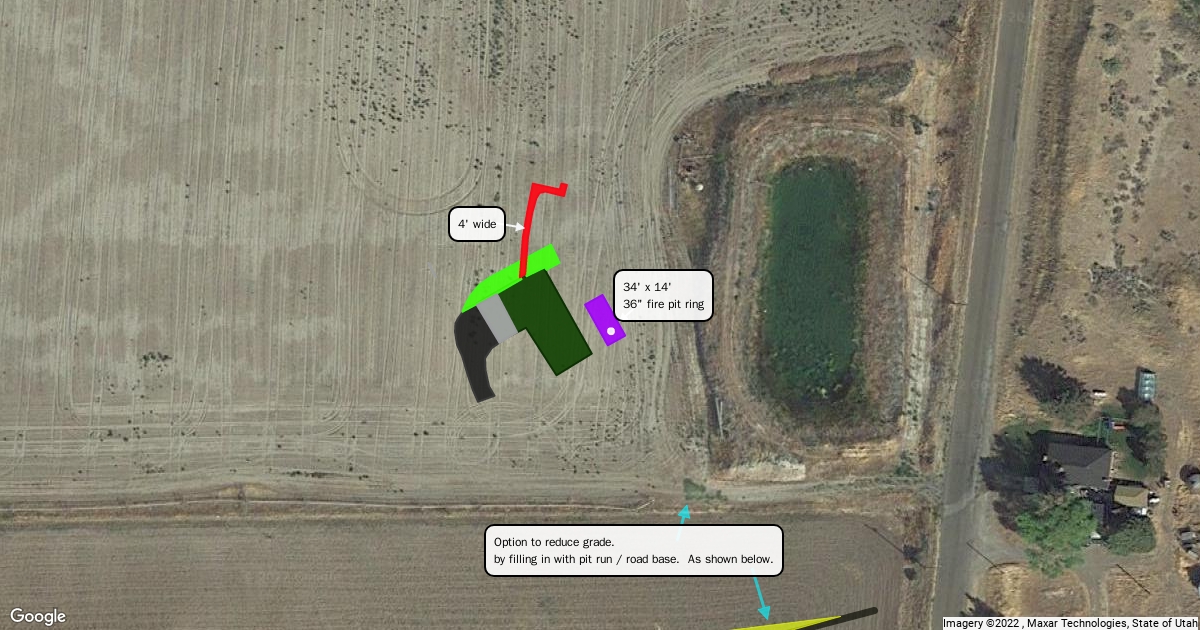Click the hooked top end of red path
Viewport: 1200px width, 630px height.
pyautogui.click(x=549, y=189)
